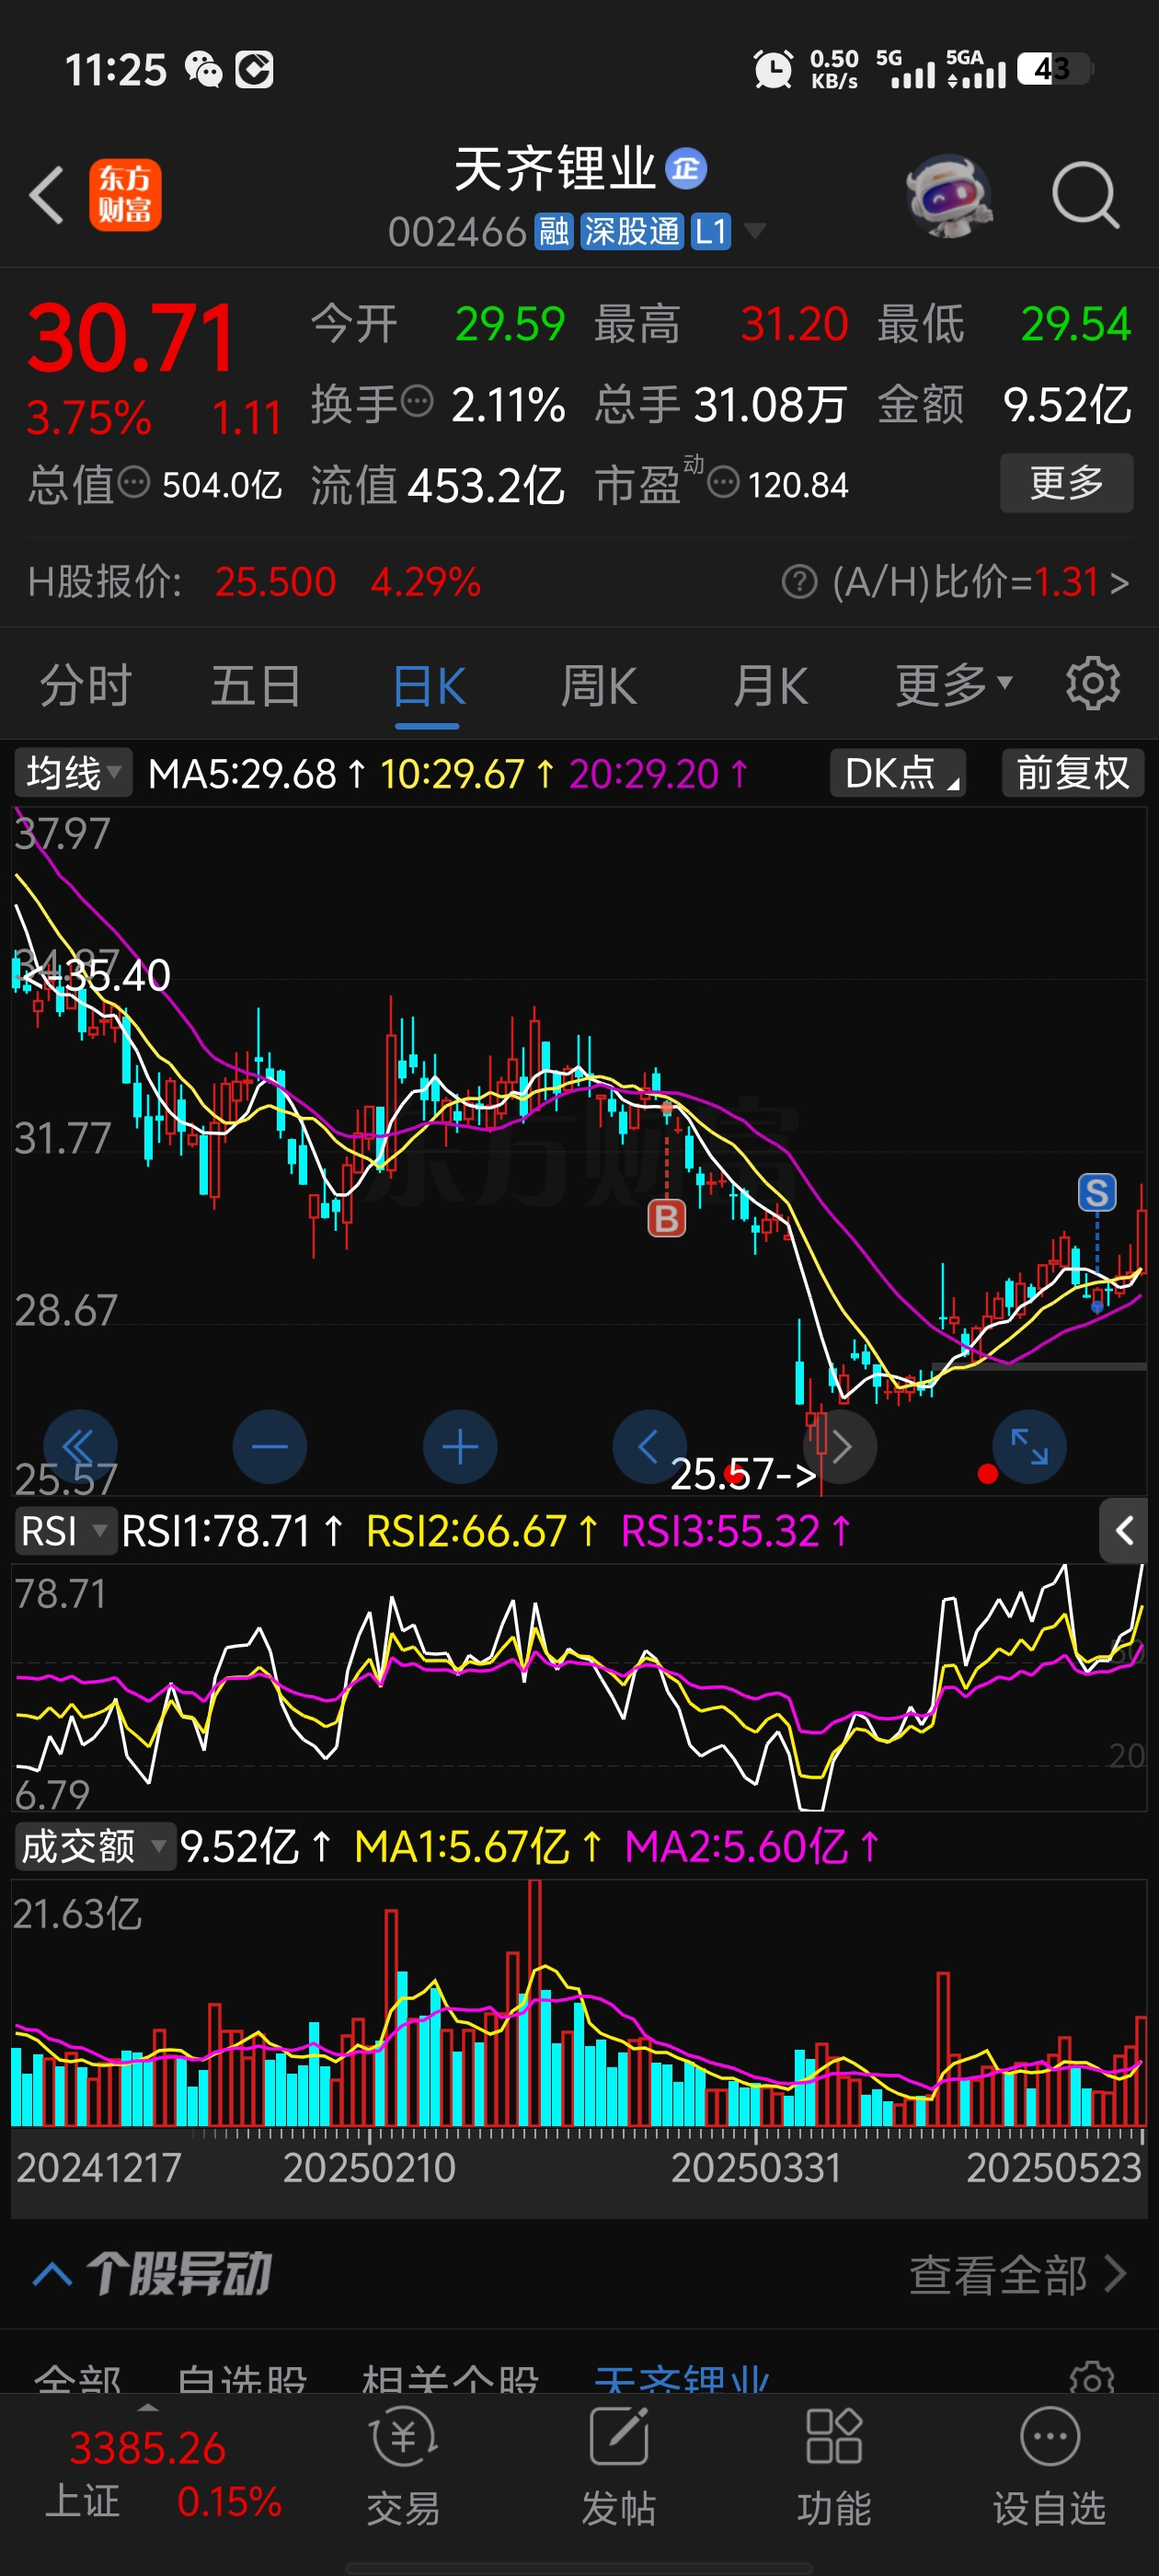Tap the 金额 9.52亿 value

(1067, 405)
